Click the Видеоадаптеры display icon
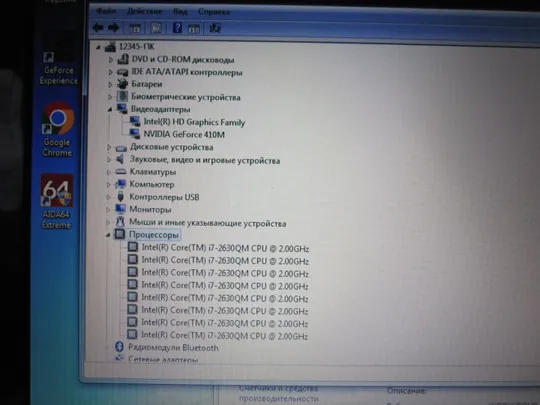 click(x=122, y=109)
